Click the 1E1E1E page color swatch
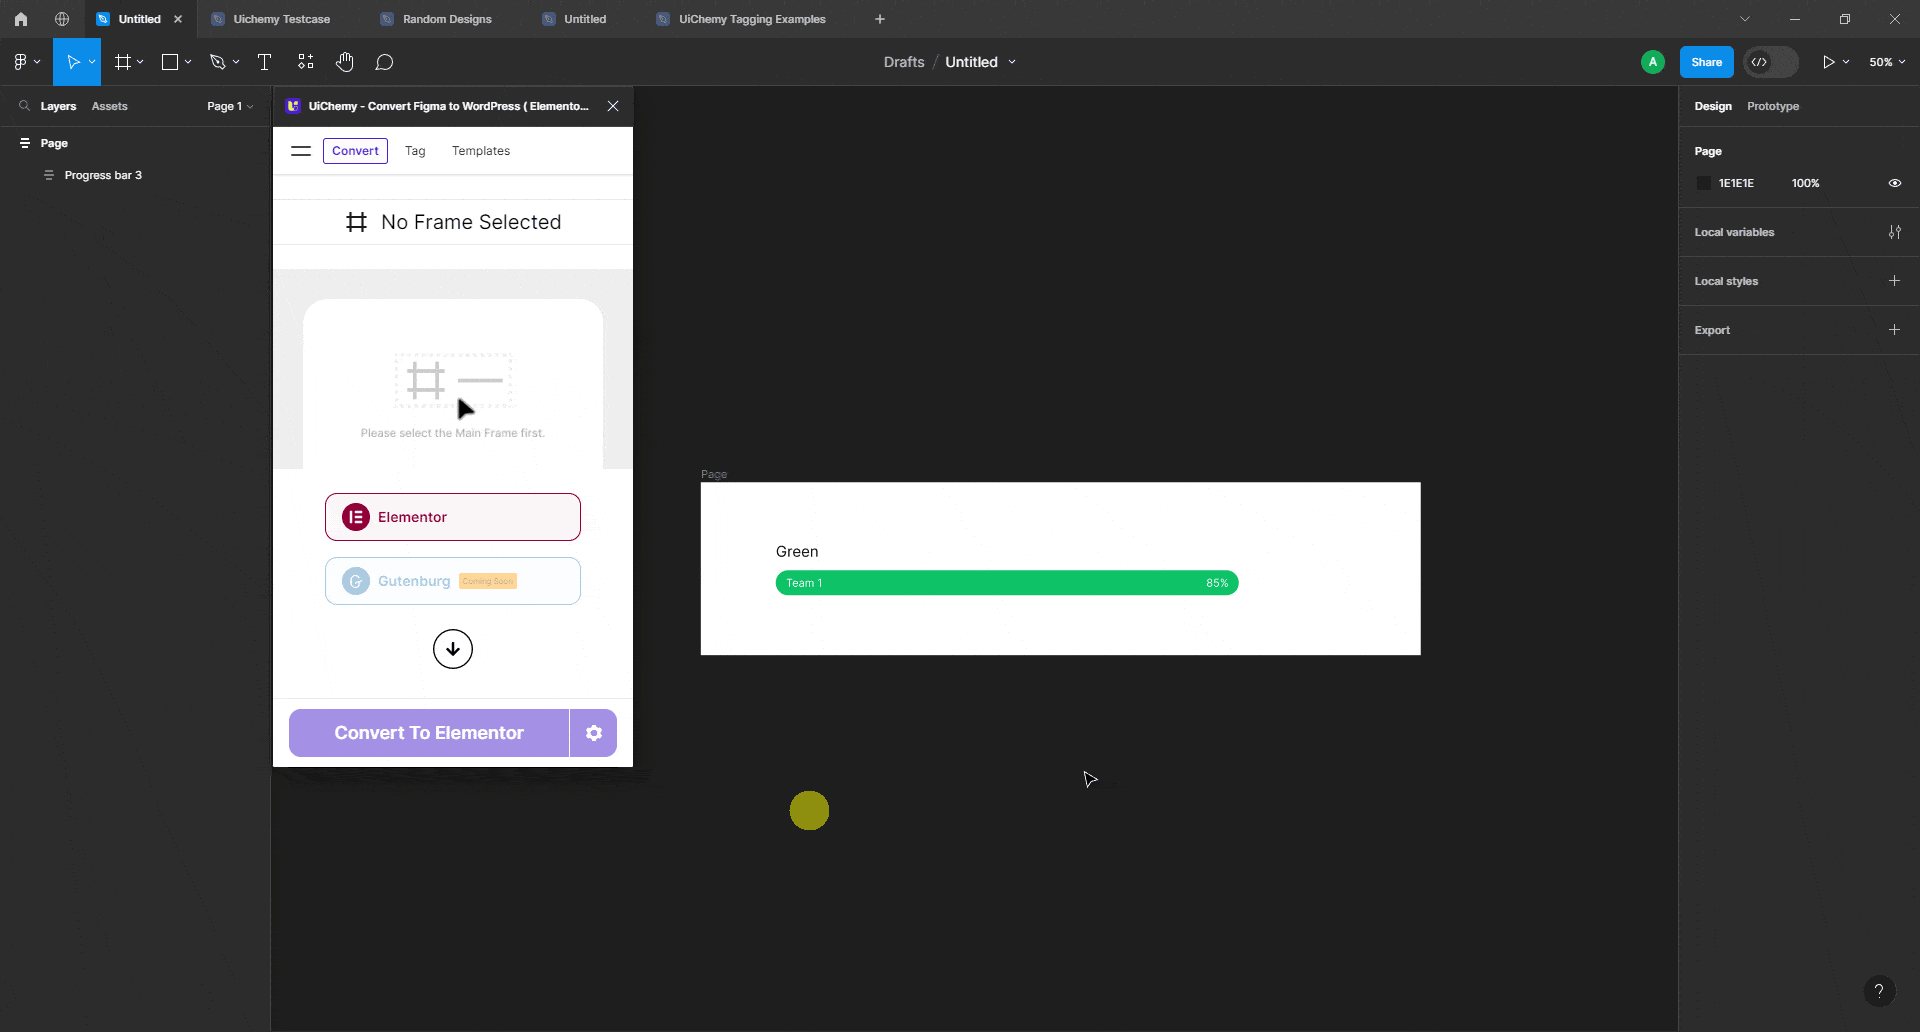 coord(1704,183)
